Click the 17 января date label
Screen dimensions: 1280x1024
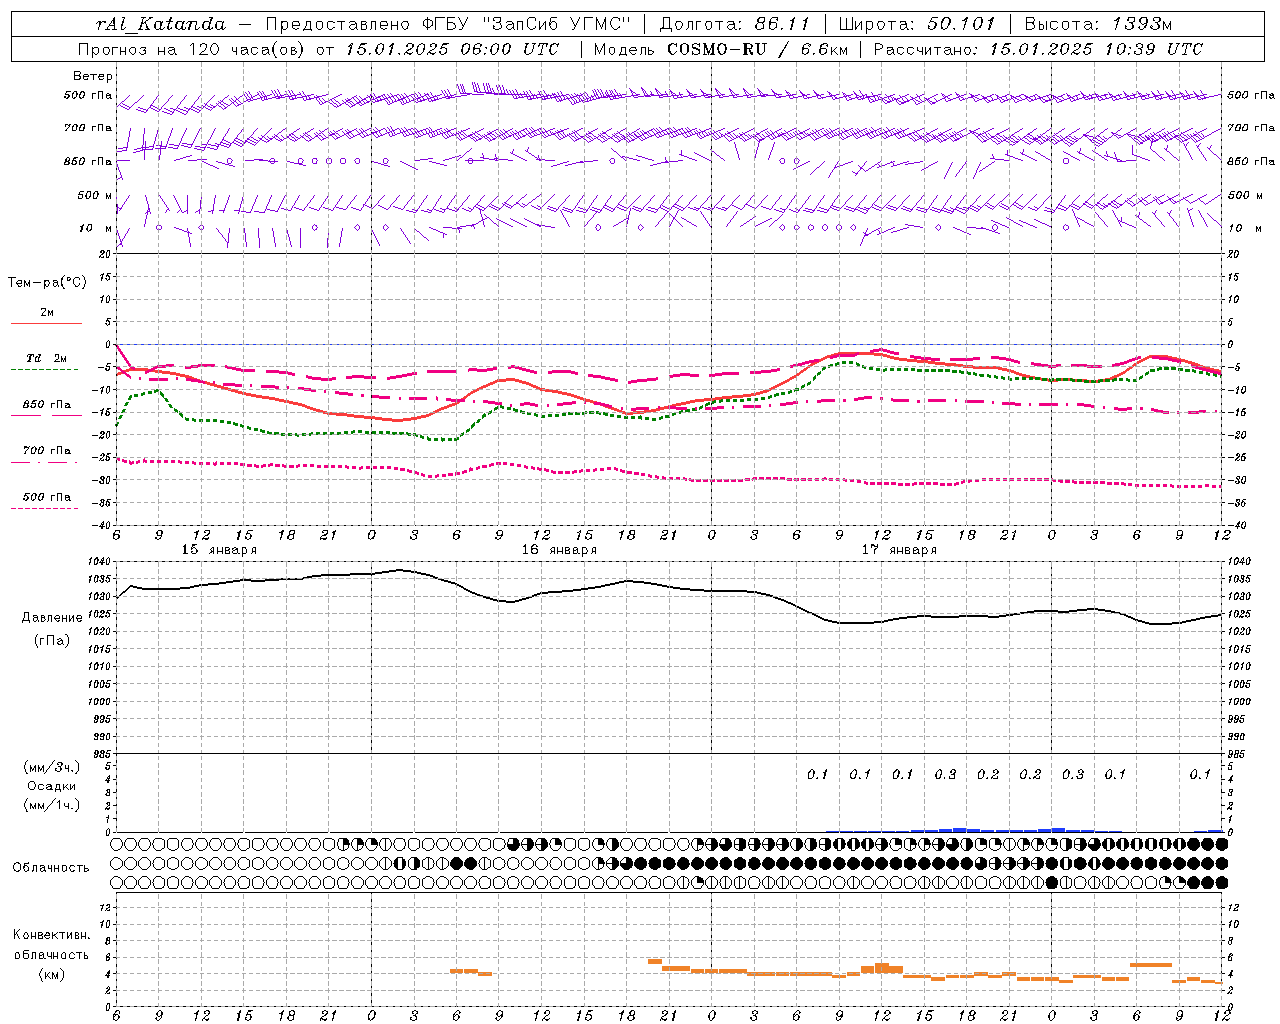pyautogui.click(x=899, y=550)
